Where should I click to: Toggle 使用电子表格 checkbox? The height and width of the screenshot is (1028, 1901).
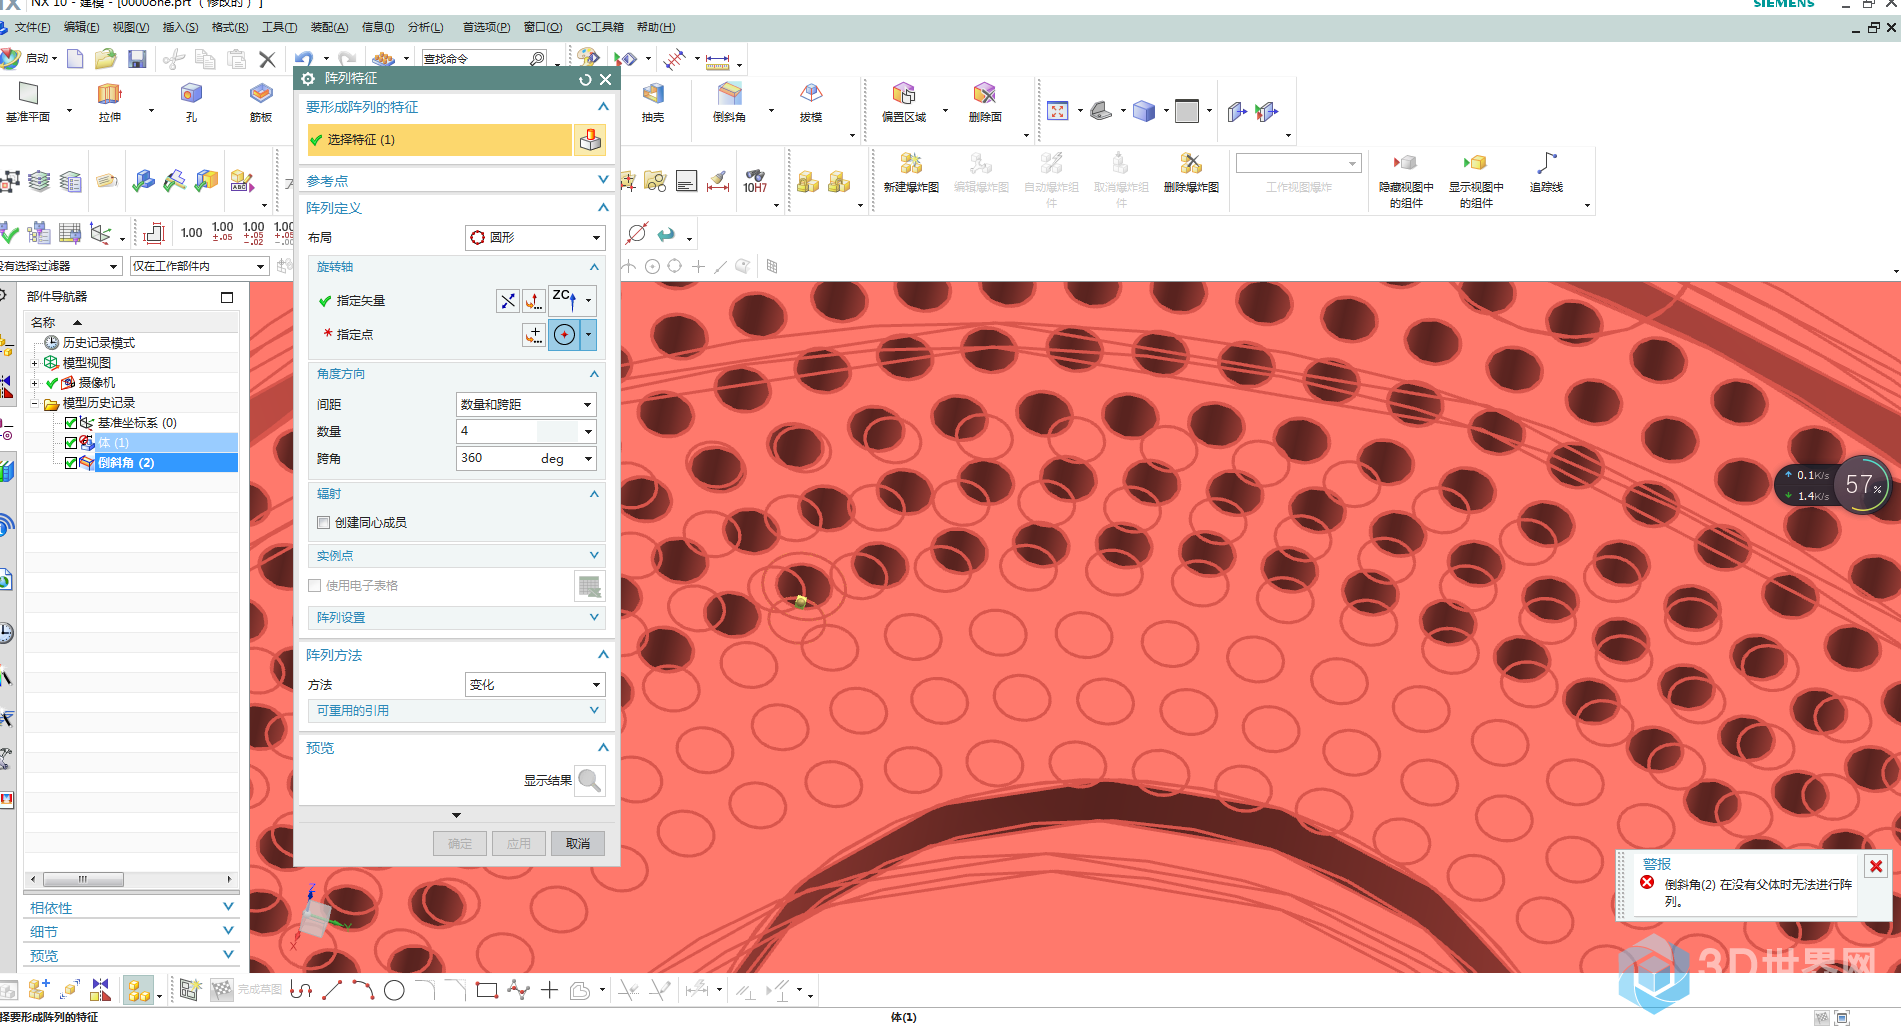click(315, 586)
